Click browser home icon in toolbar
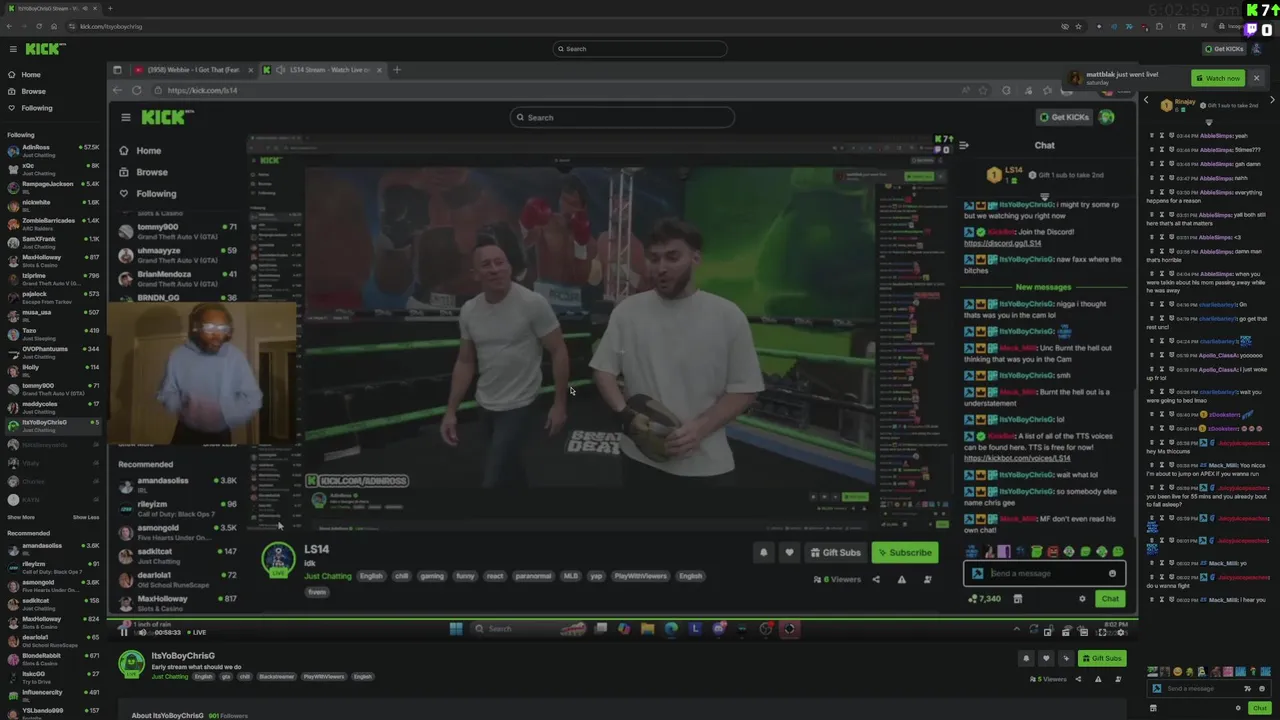Viewport: 1280px width, 720px height. click(54, 27)
